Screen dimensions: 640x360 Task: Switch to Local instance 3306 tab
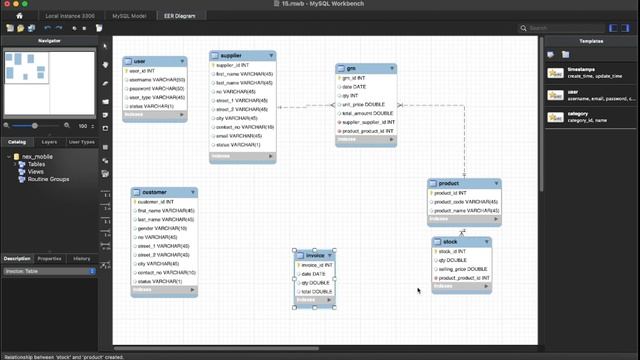pyautogui.click(x=70, y=16)
